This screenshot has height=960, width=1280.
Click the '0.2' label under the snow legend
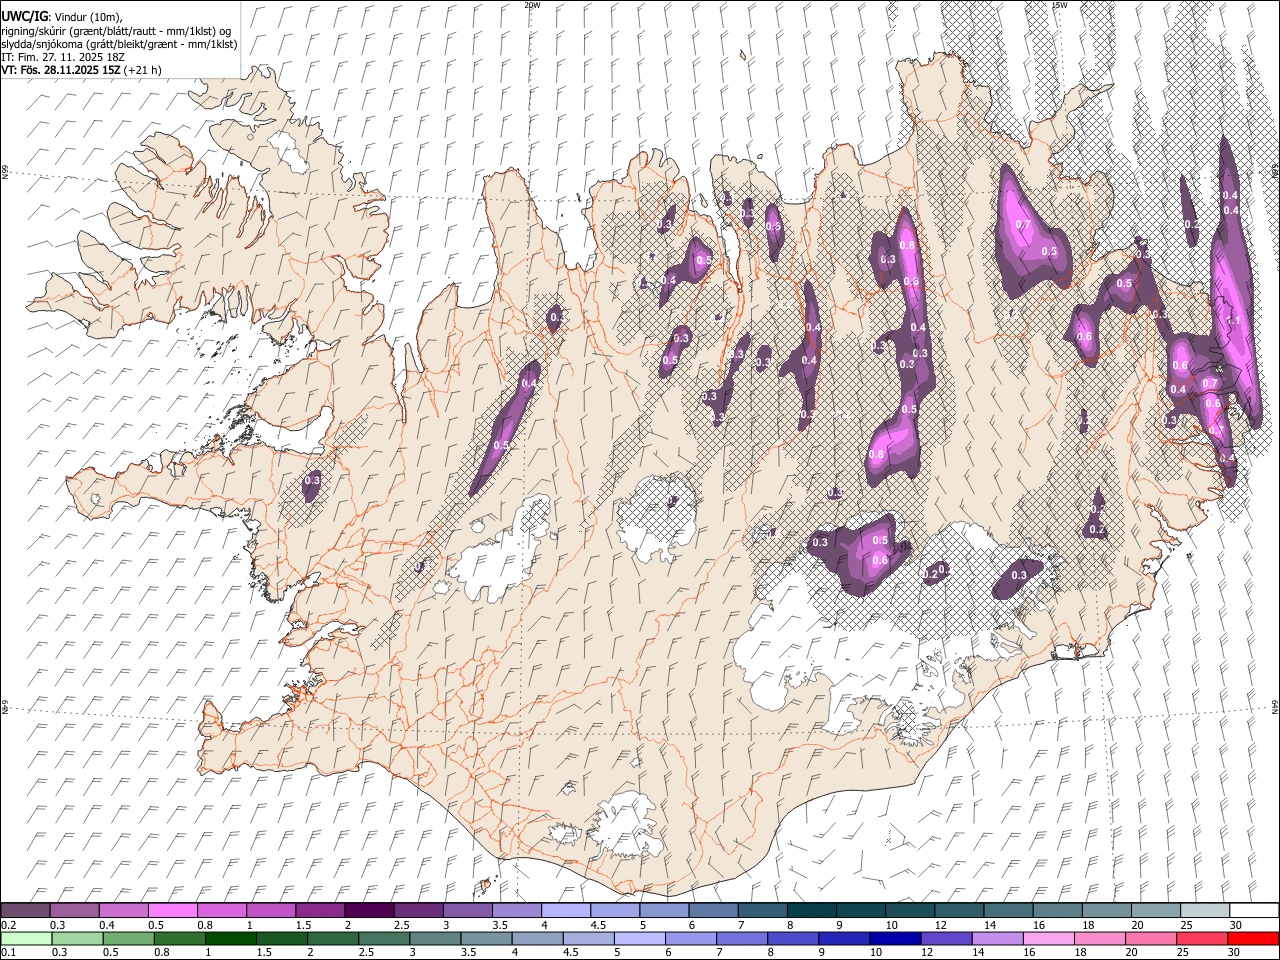(8, 925)
